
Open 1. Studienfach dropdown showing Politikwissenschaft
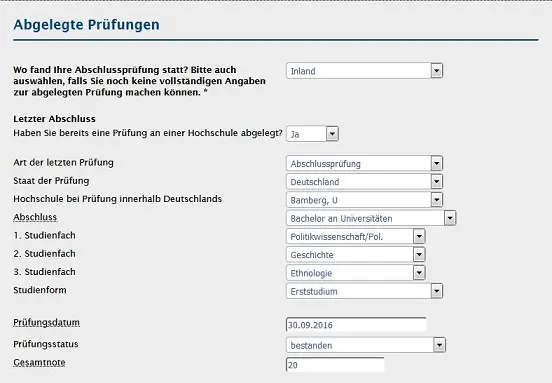[x=356, y=237]
